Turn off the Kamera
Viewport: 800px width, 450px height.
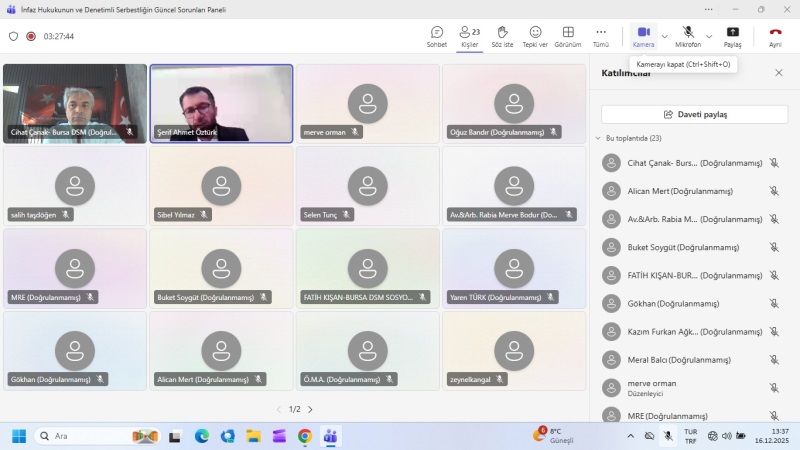(643, 36)
